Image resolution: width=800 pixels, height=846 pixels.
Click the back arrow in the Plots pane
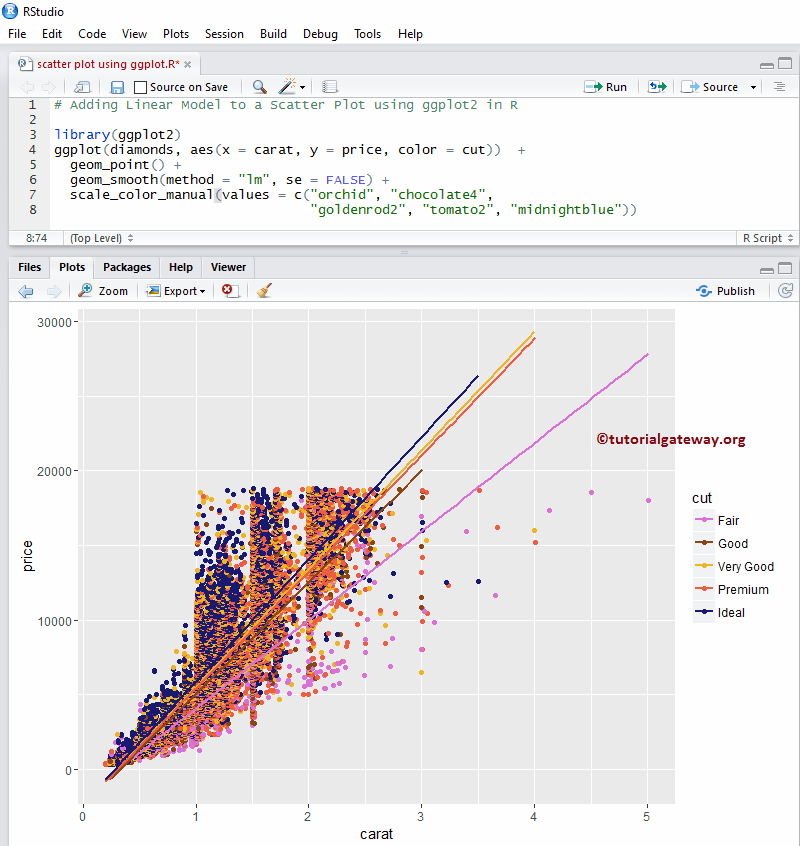tap(25, 290)
